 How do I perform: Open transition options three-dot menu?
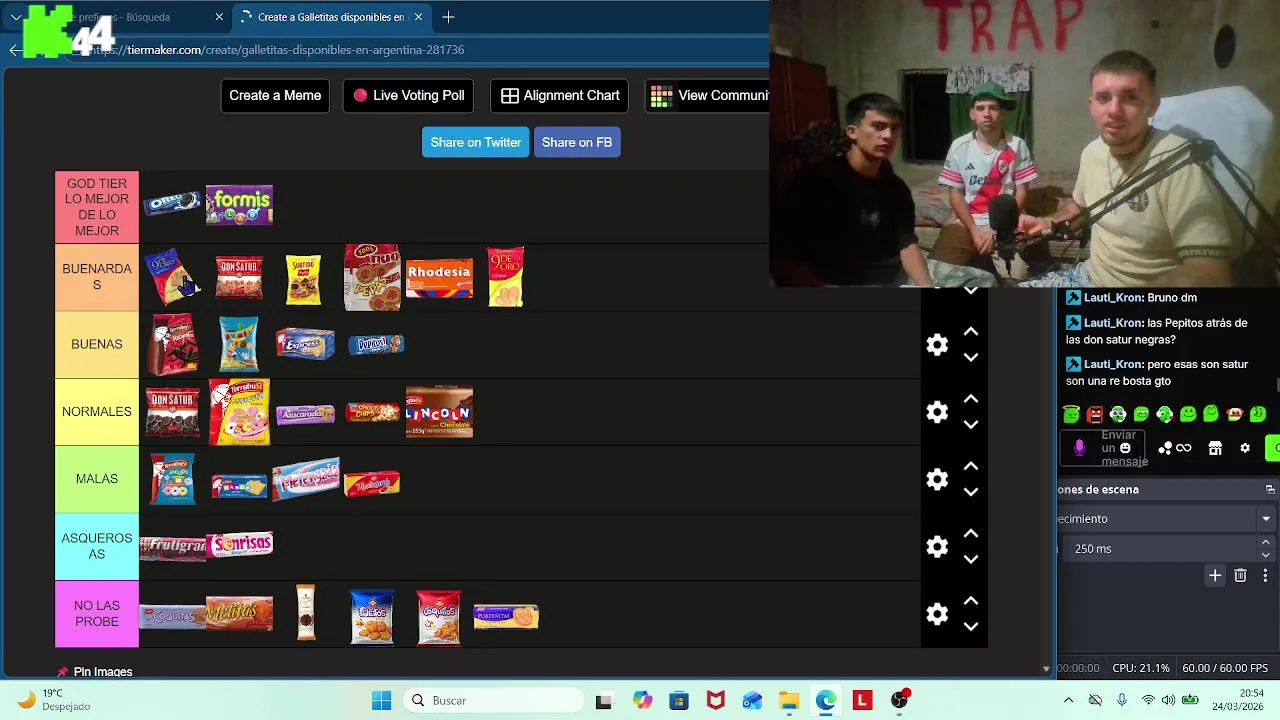click(x=1265, y=575)
